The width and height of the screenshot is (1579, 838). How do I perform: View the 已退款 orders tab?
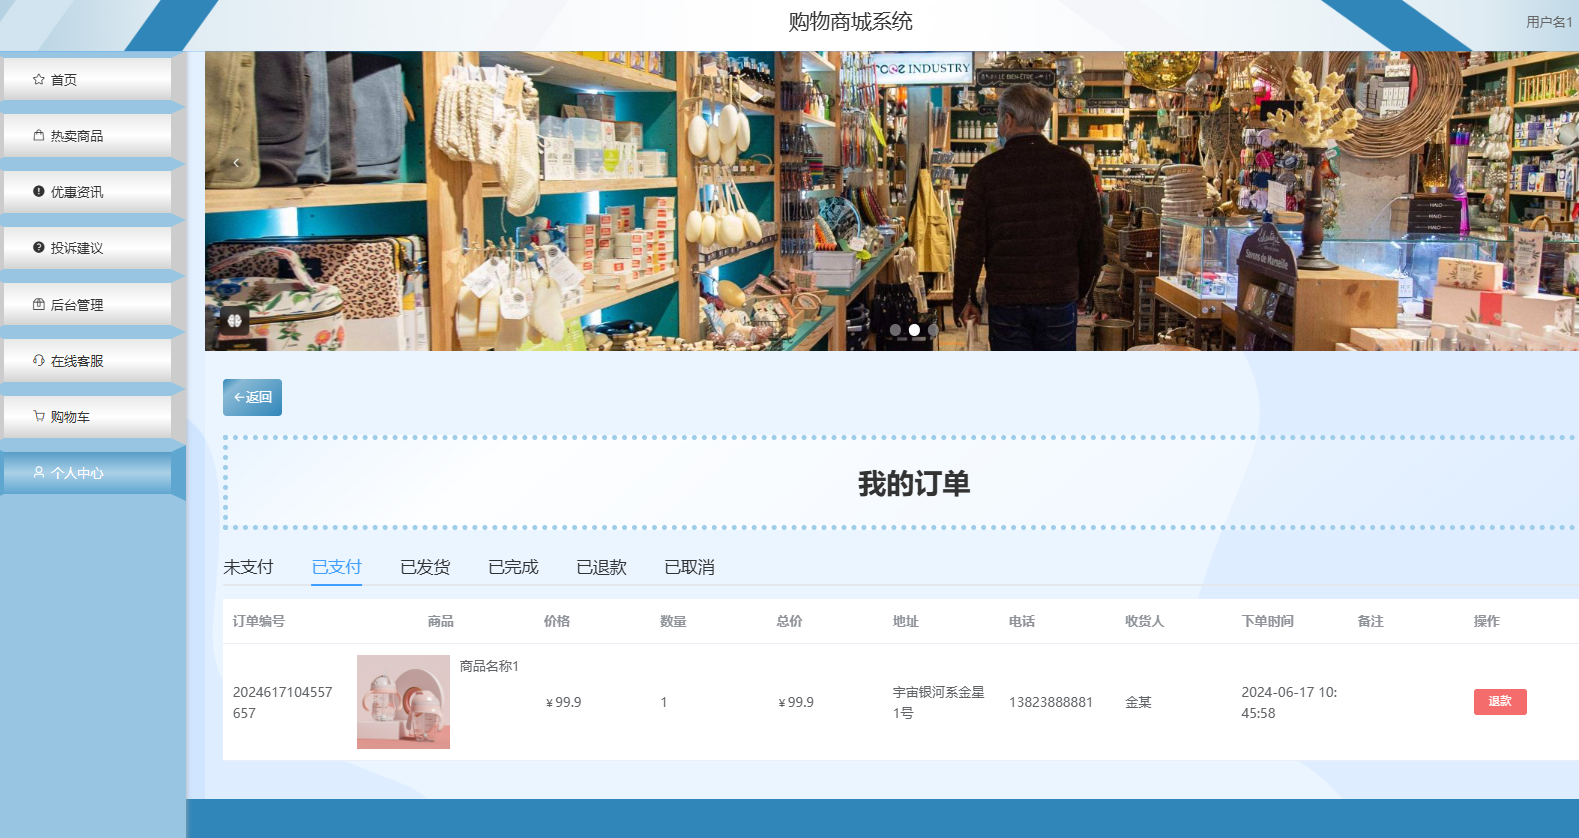pos(601,567)
